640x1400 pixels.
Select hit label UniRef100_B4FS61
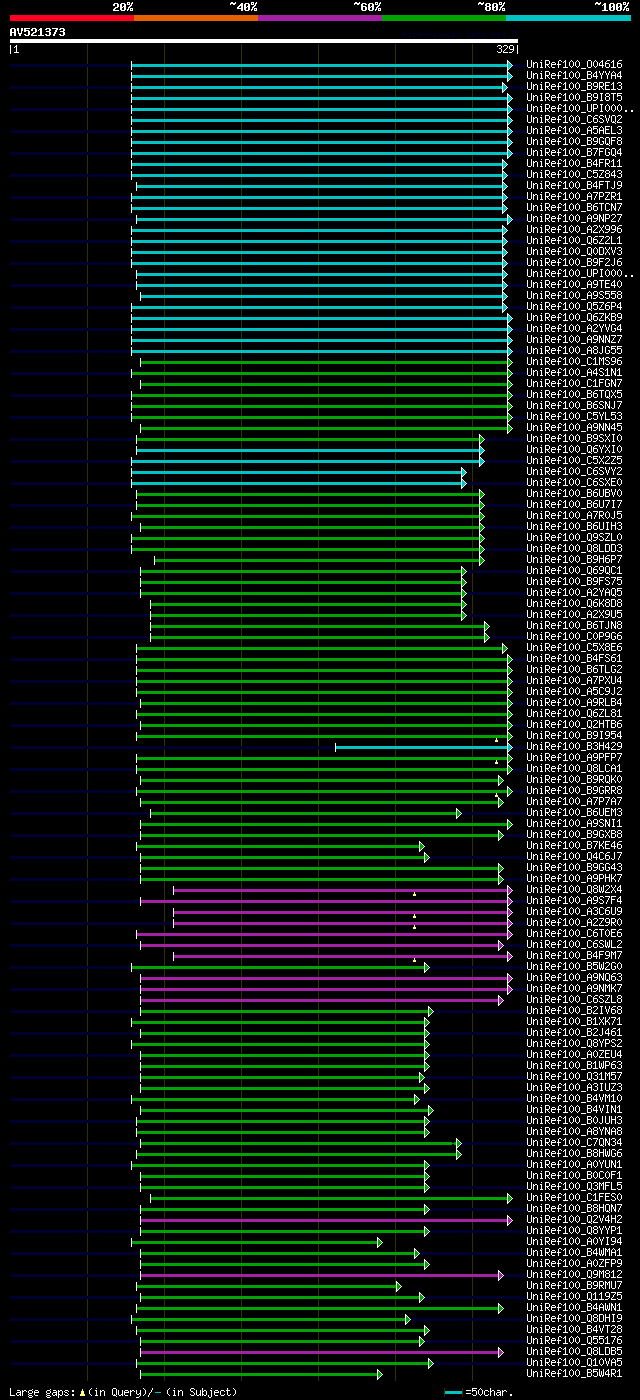574,658
